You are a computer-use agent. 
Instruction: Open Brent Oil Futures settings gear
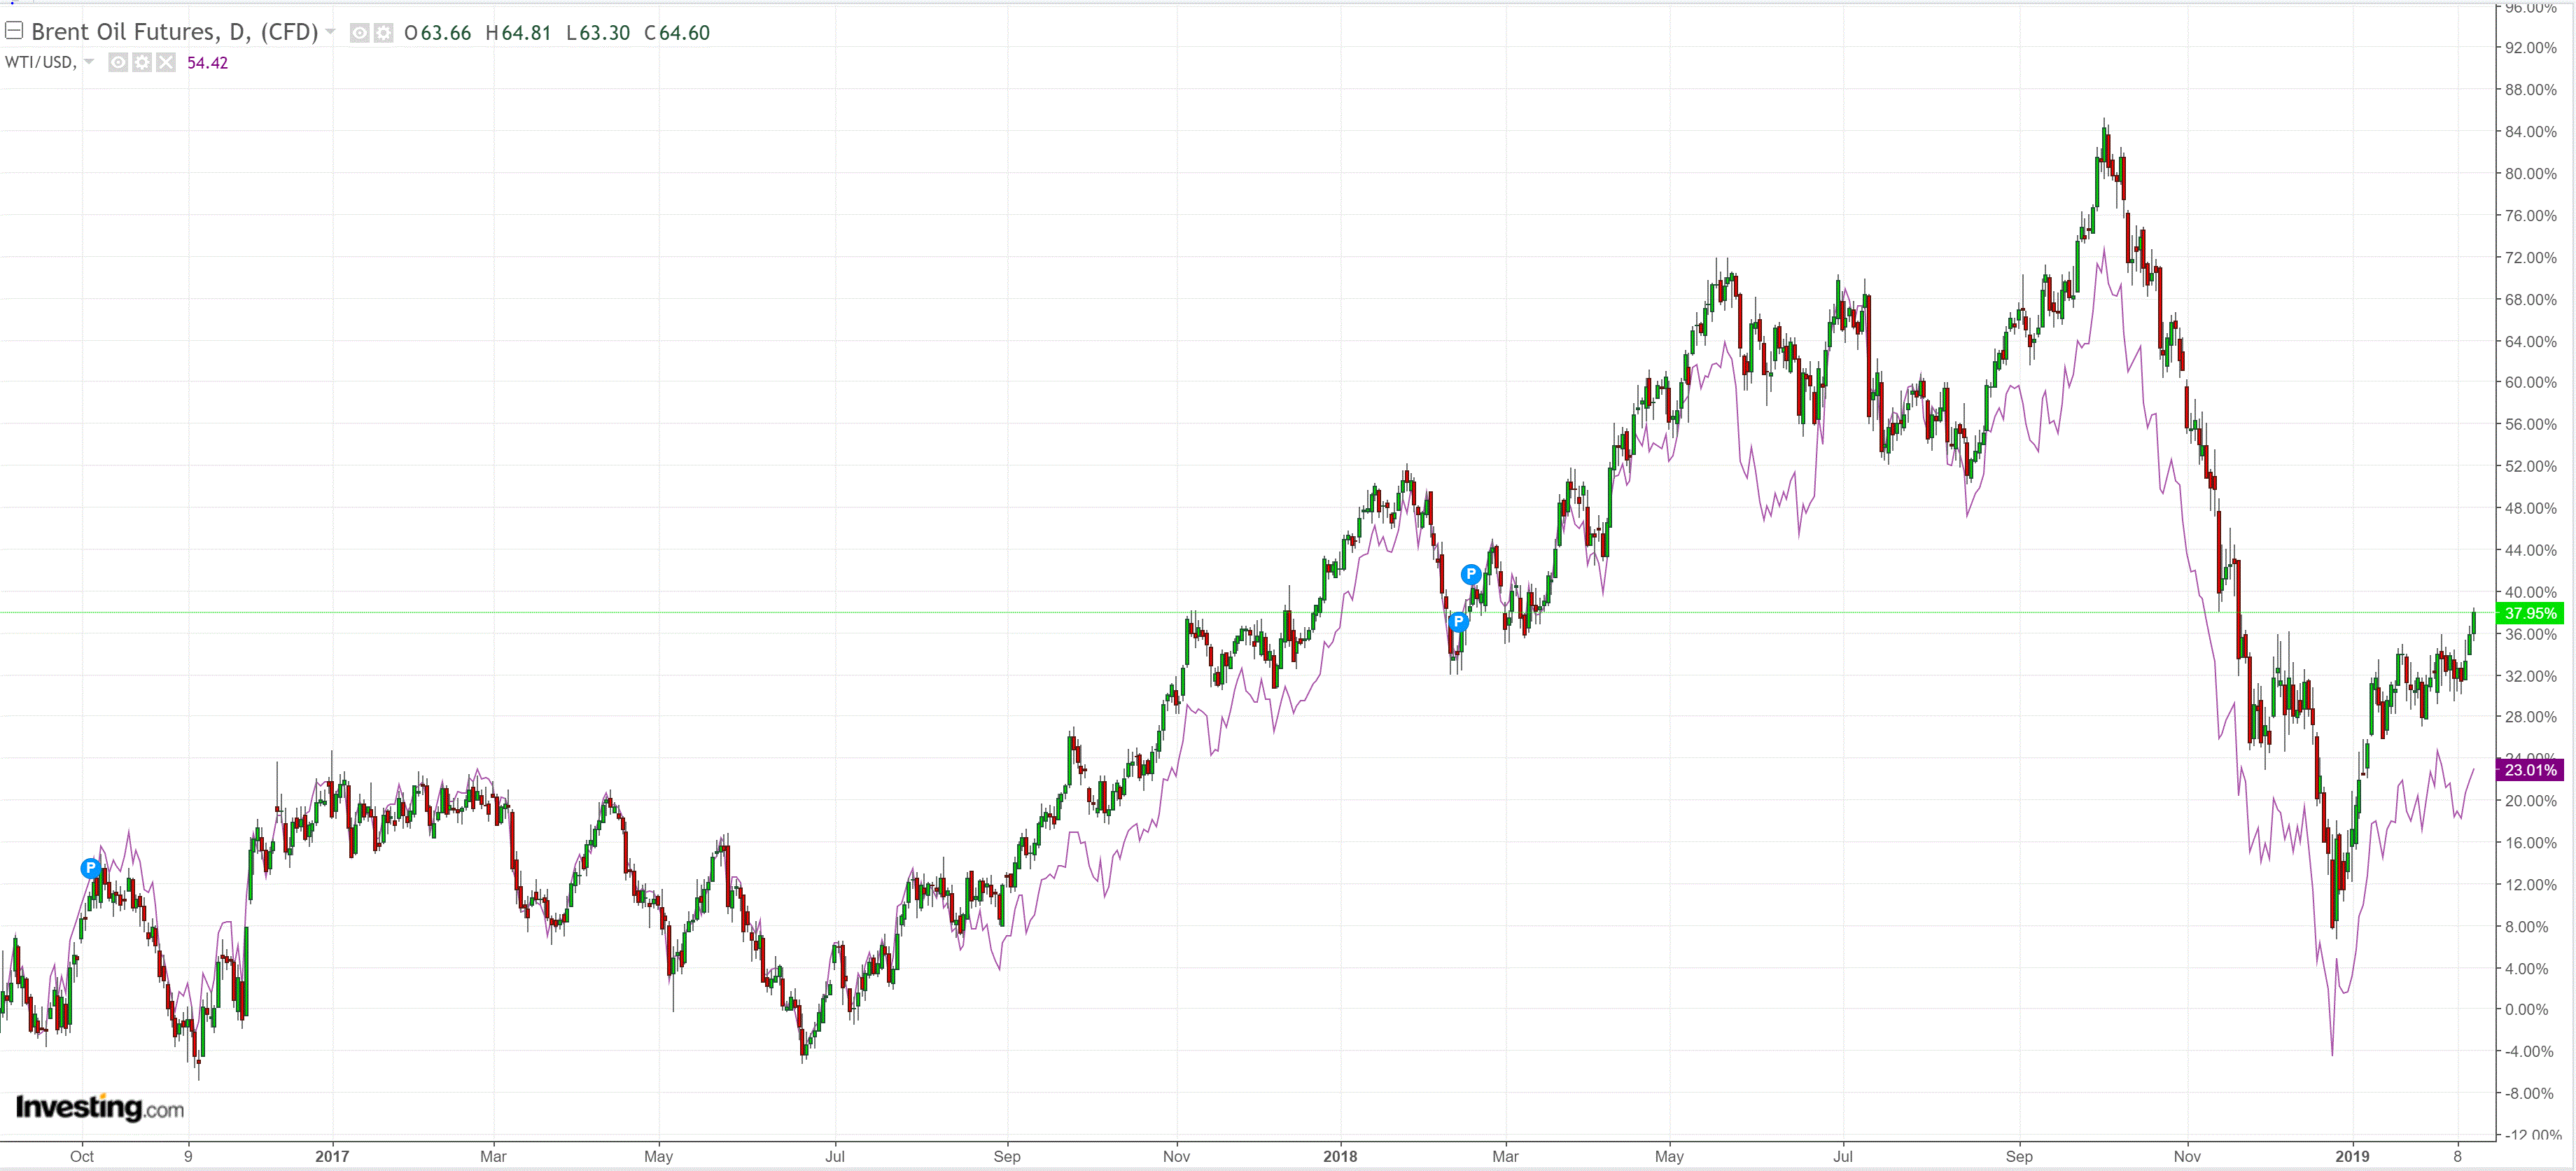(383, 33)
